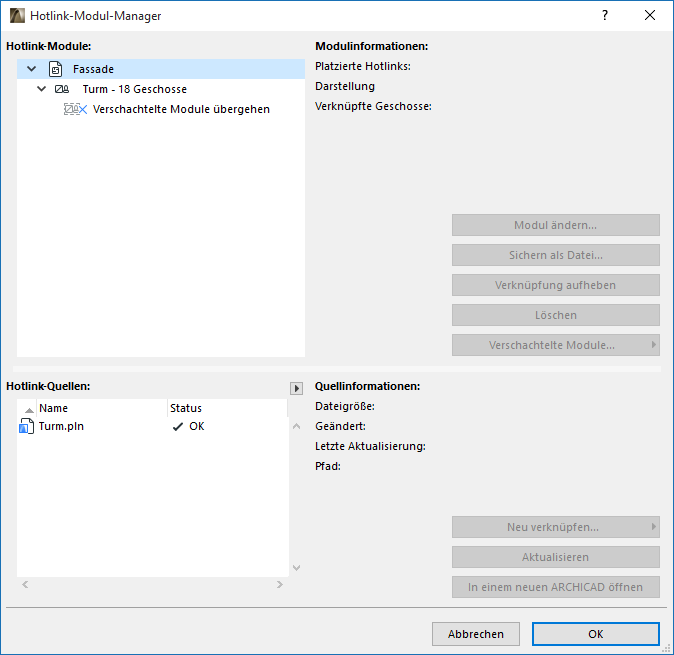
Task: Cancel the dialog with Abbrechen
Action: [475, 634]
